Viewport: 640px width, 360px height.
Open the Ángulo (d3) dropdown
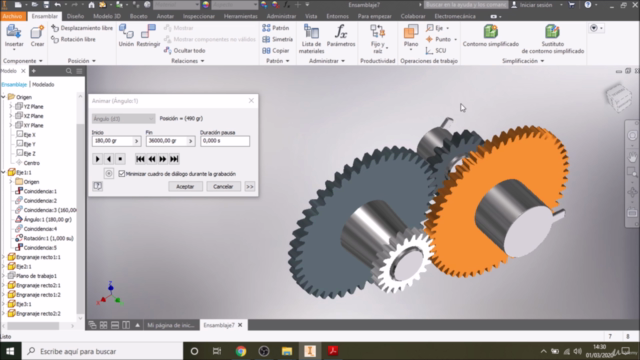pyautogui.click(x=123, y=119)
